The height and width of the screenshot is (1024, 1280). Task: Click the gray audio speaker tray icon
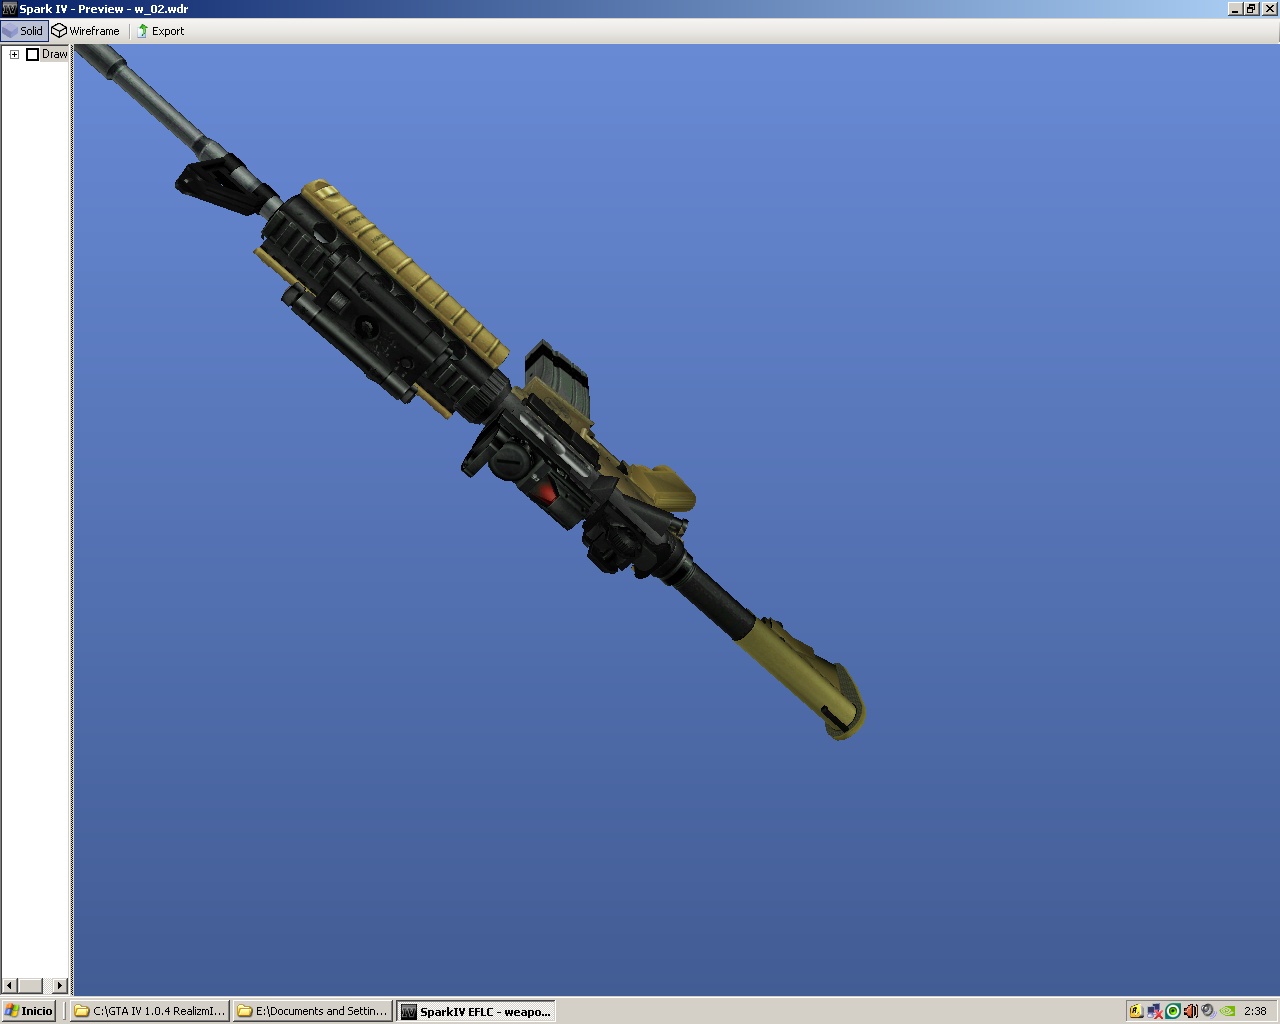[1209, 1011]
